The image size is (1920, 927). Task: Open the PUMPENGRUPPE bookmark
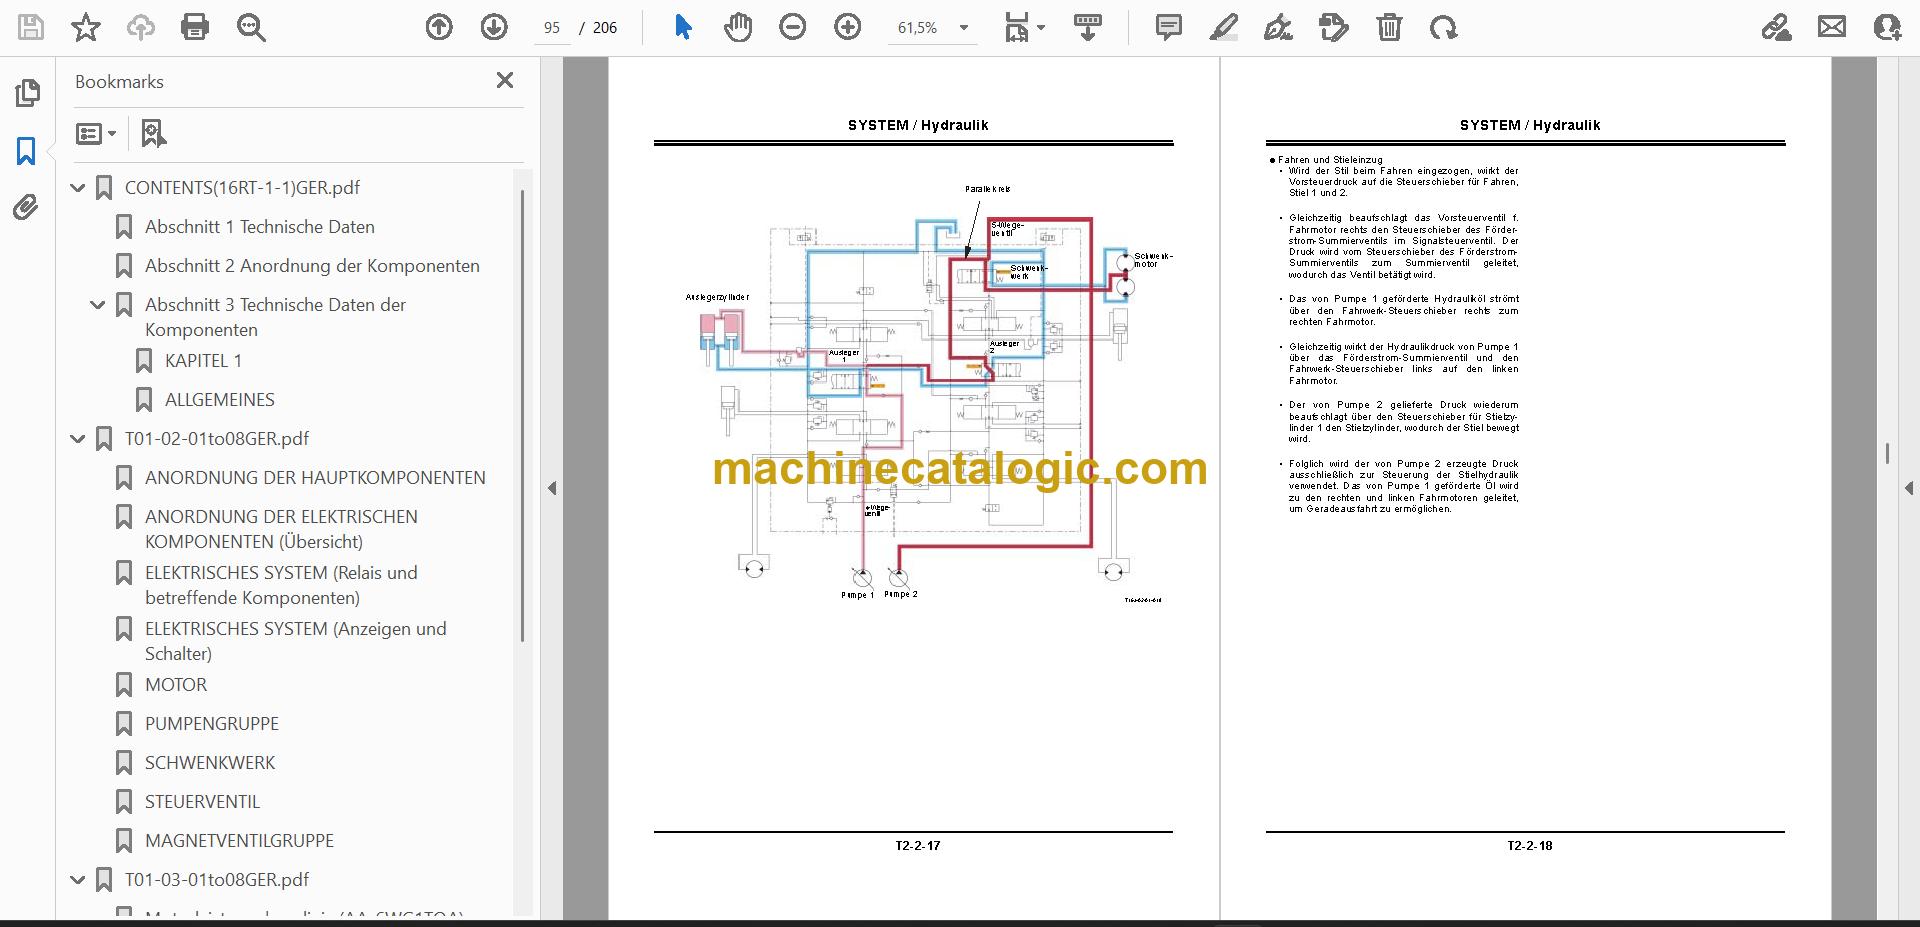click(211, 724)
